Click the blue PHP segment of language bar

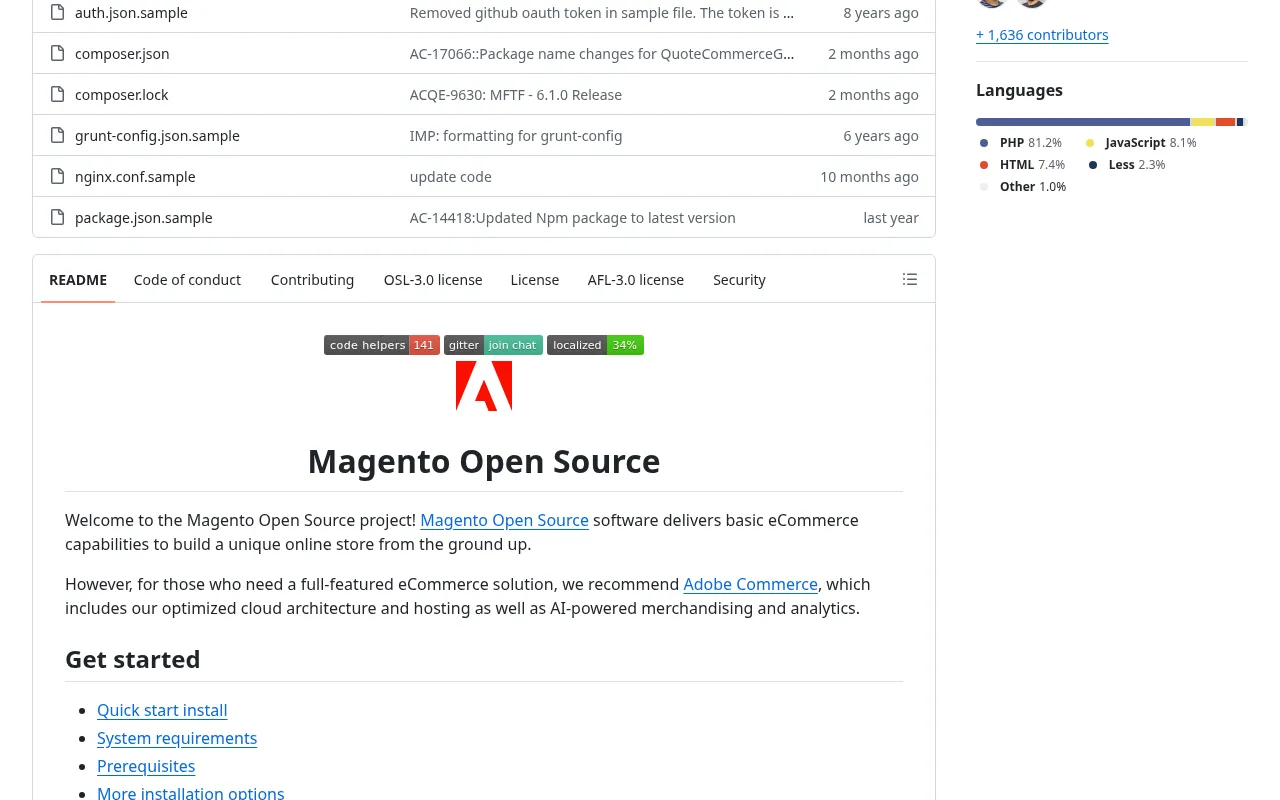pos(1083,122)
